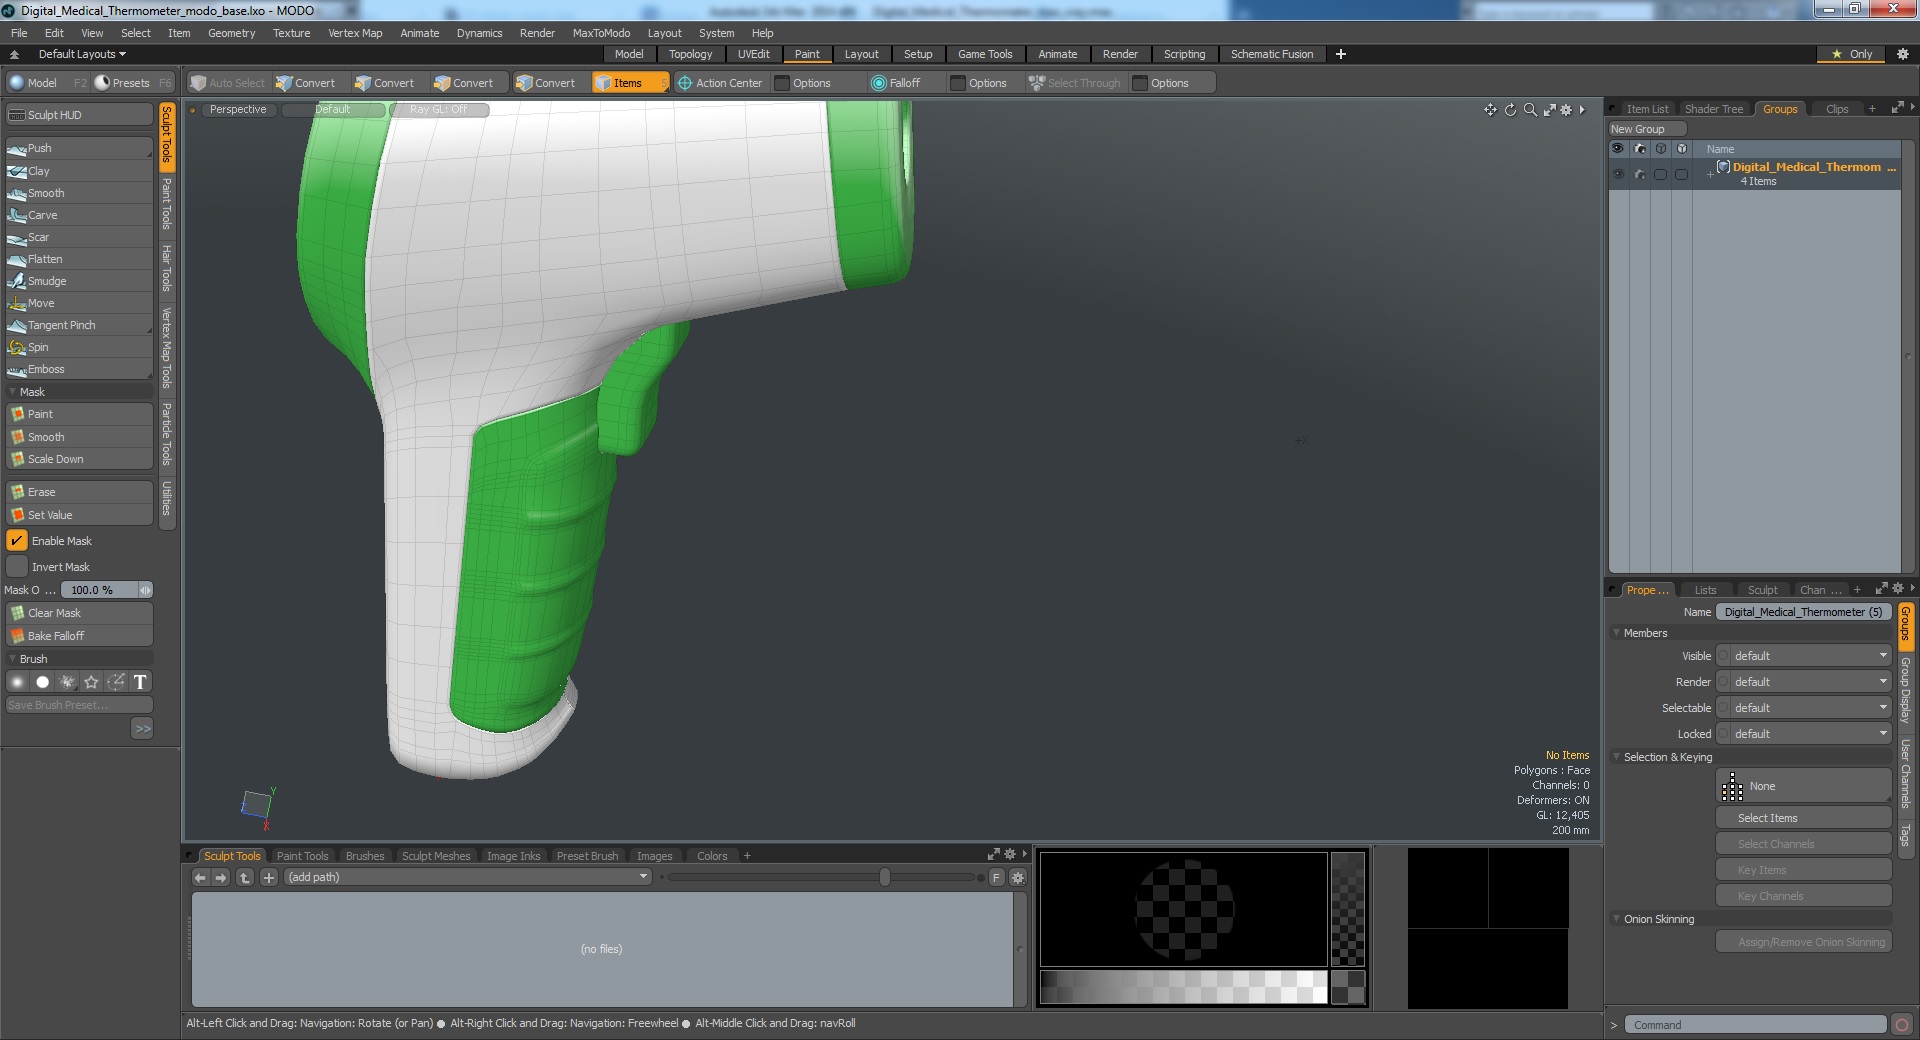Screen dimensions: 1920x1040
Task: Select the Clay sculpt tool
Action: 79,171
